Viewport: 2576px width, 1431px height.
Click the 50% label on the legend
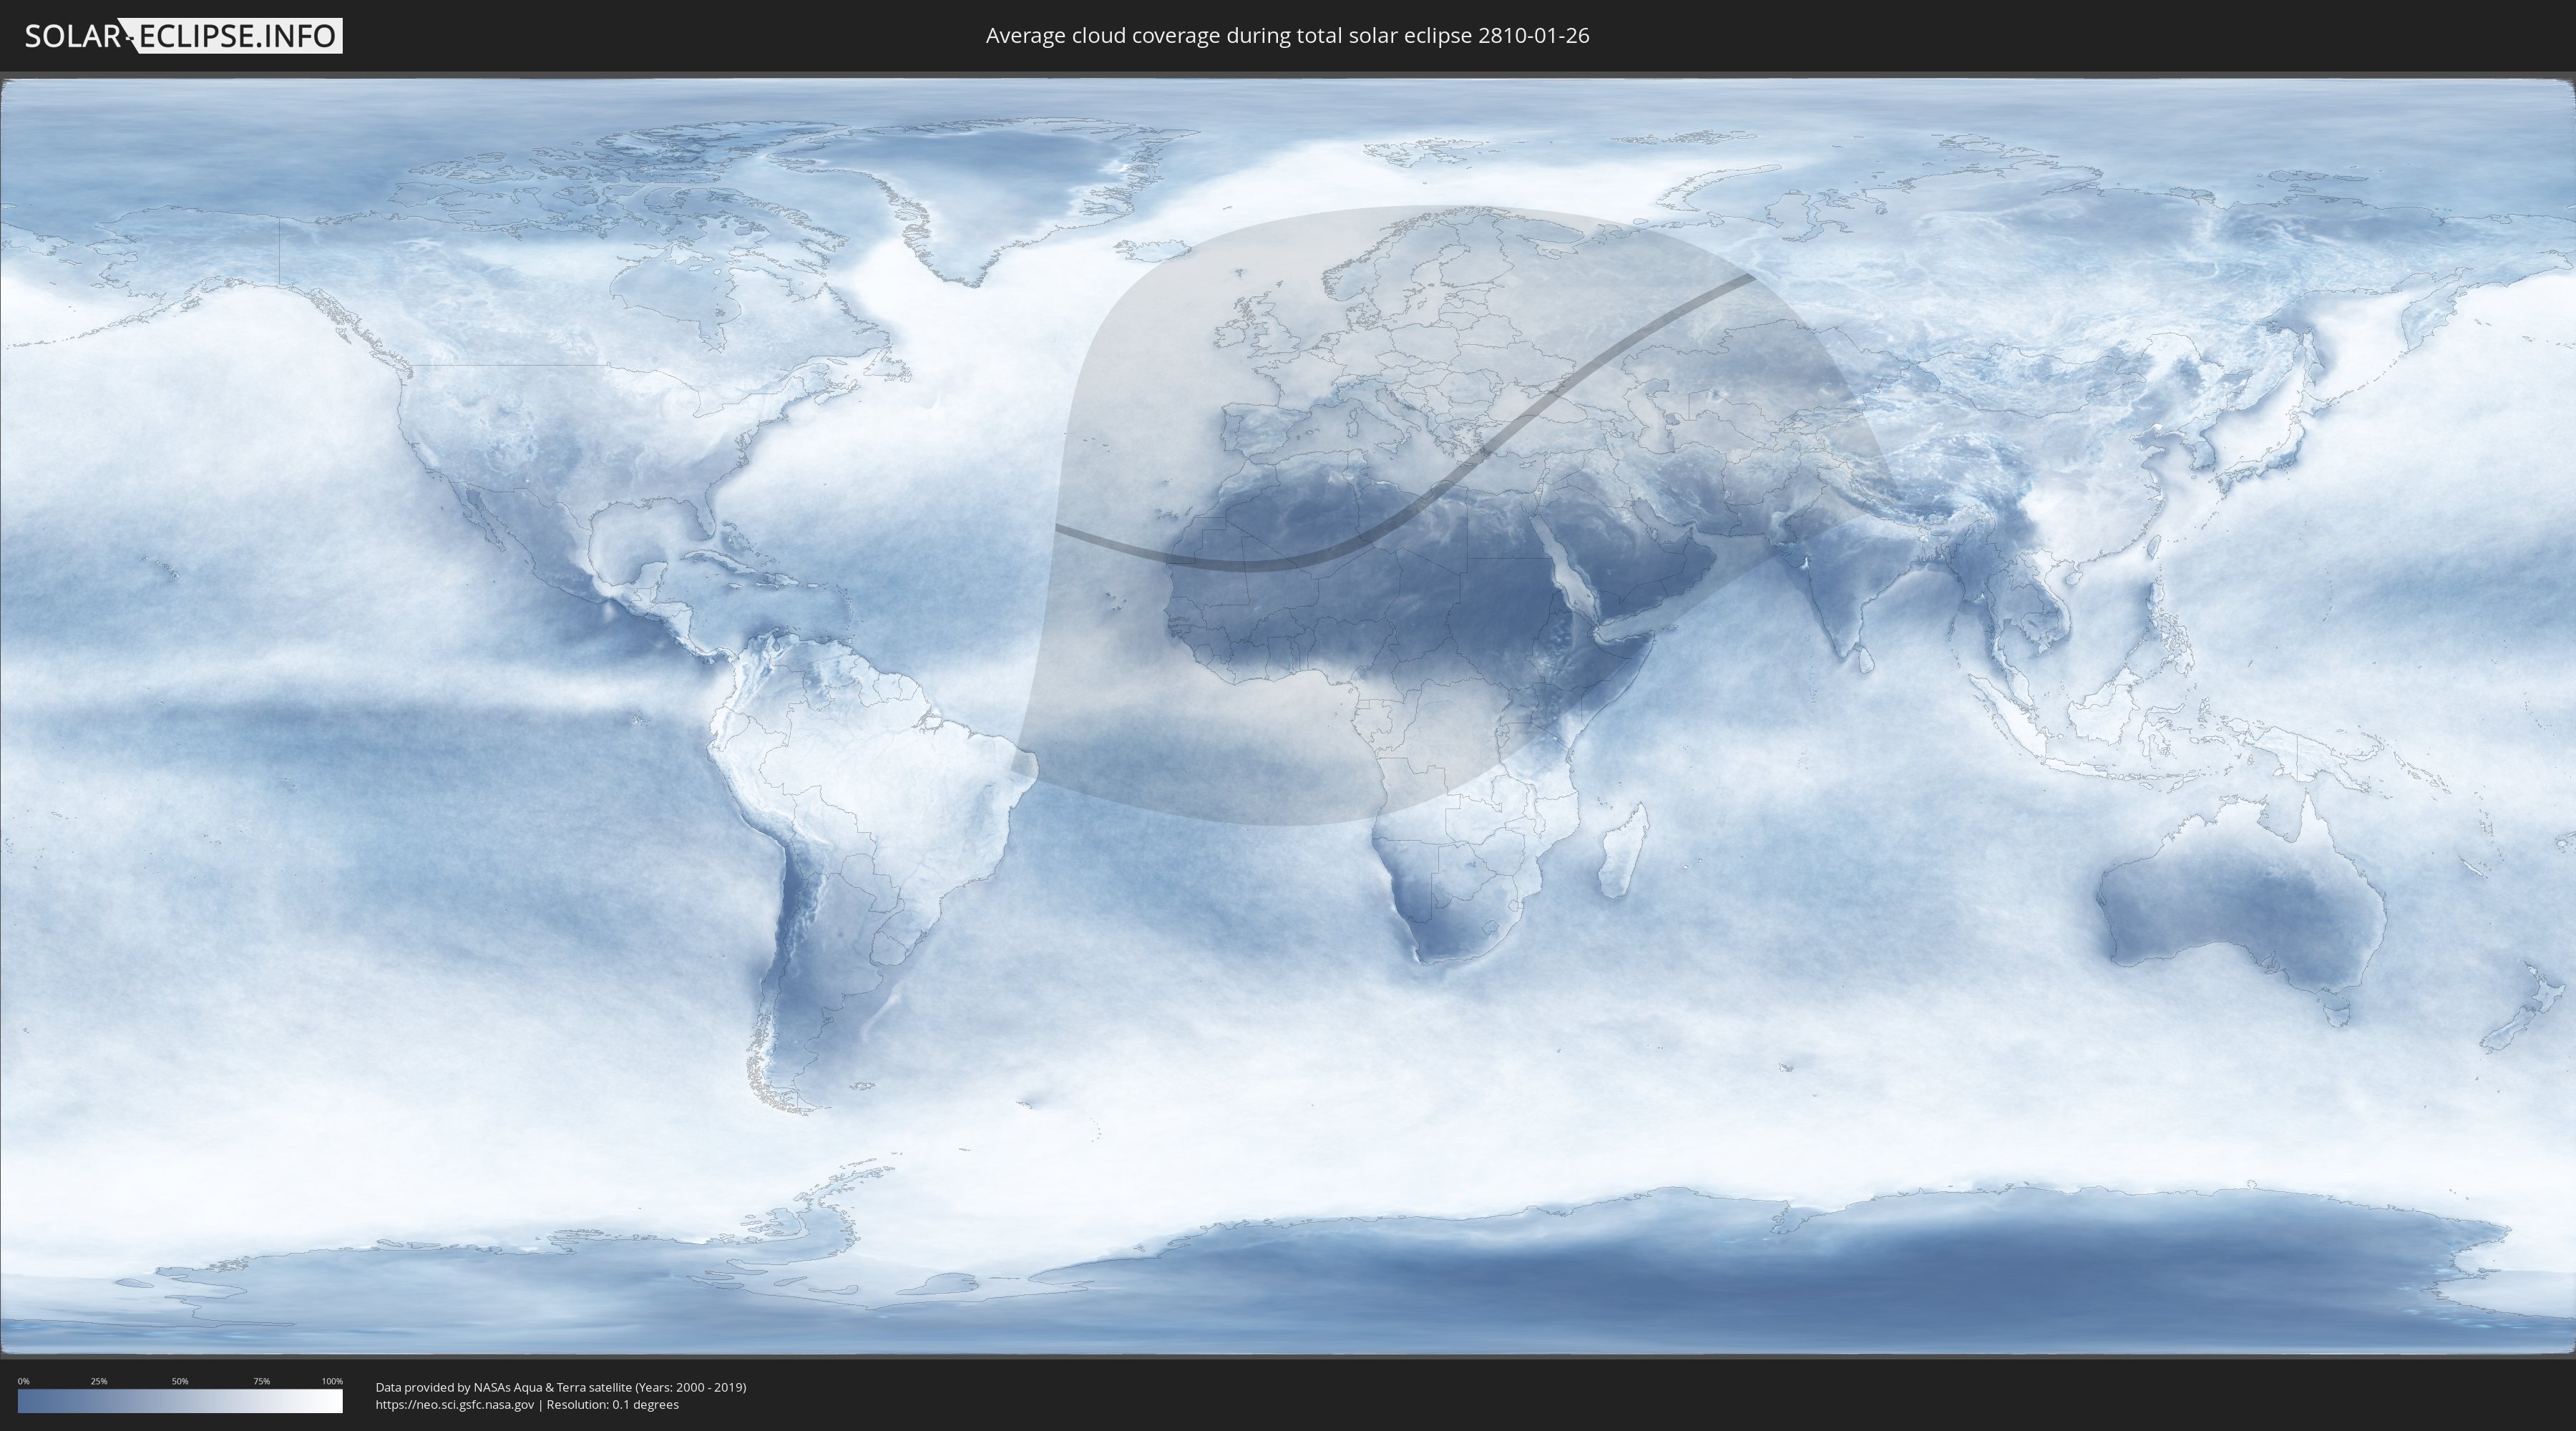point(180,1381)
